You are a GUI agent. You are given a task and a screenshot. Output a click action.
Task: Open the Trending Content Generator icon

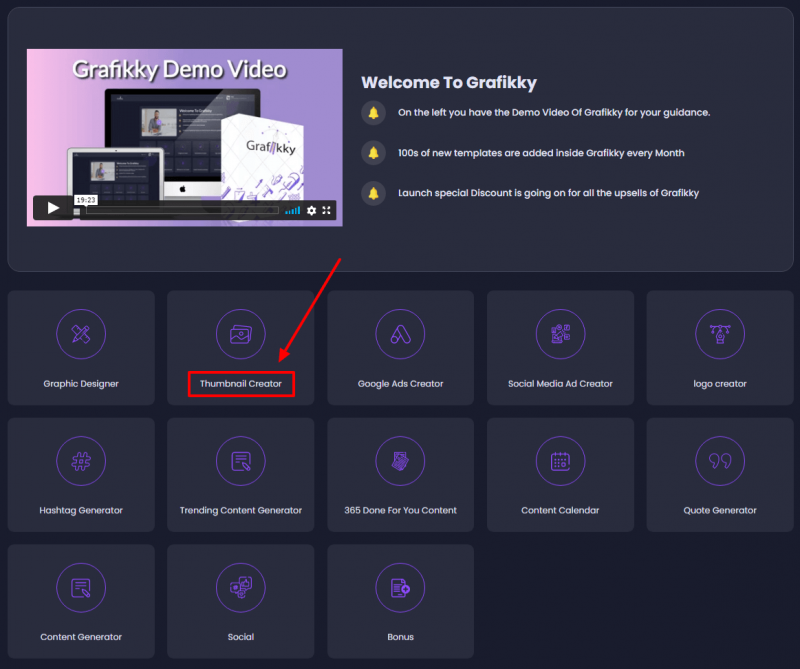coord(240,461)
